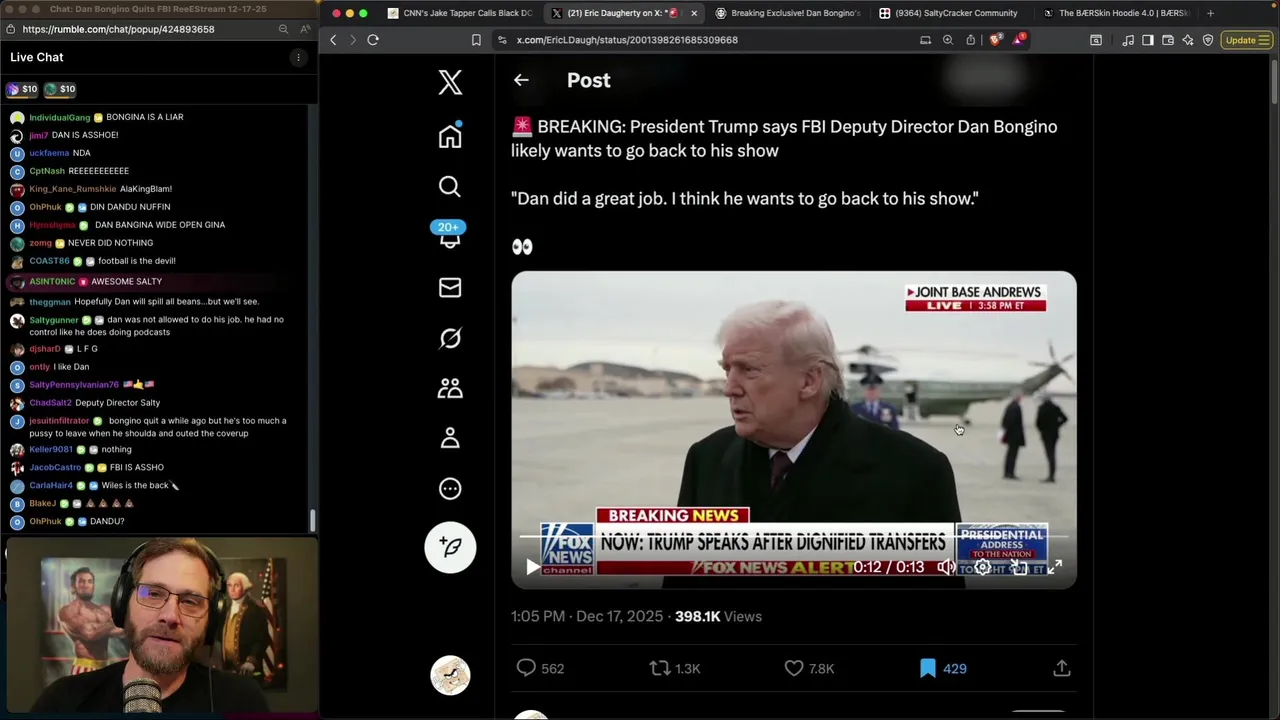Open the Explore search icon in X sidebar
The height and width of the screenshot is (720, 1280).
(450, 187)
